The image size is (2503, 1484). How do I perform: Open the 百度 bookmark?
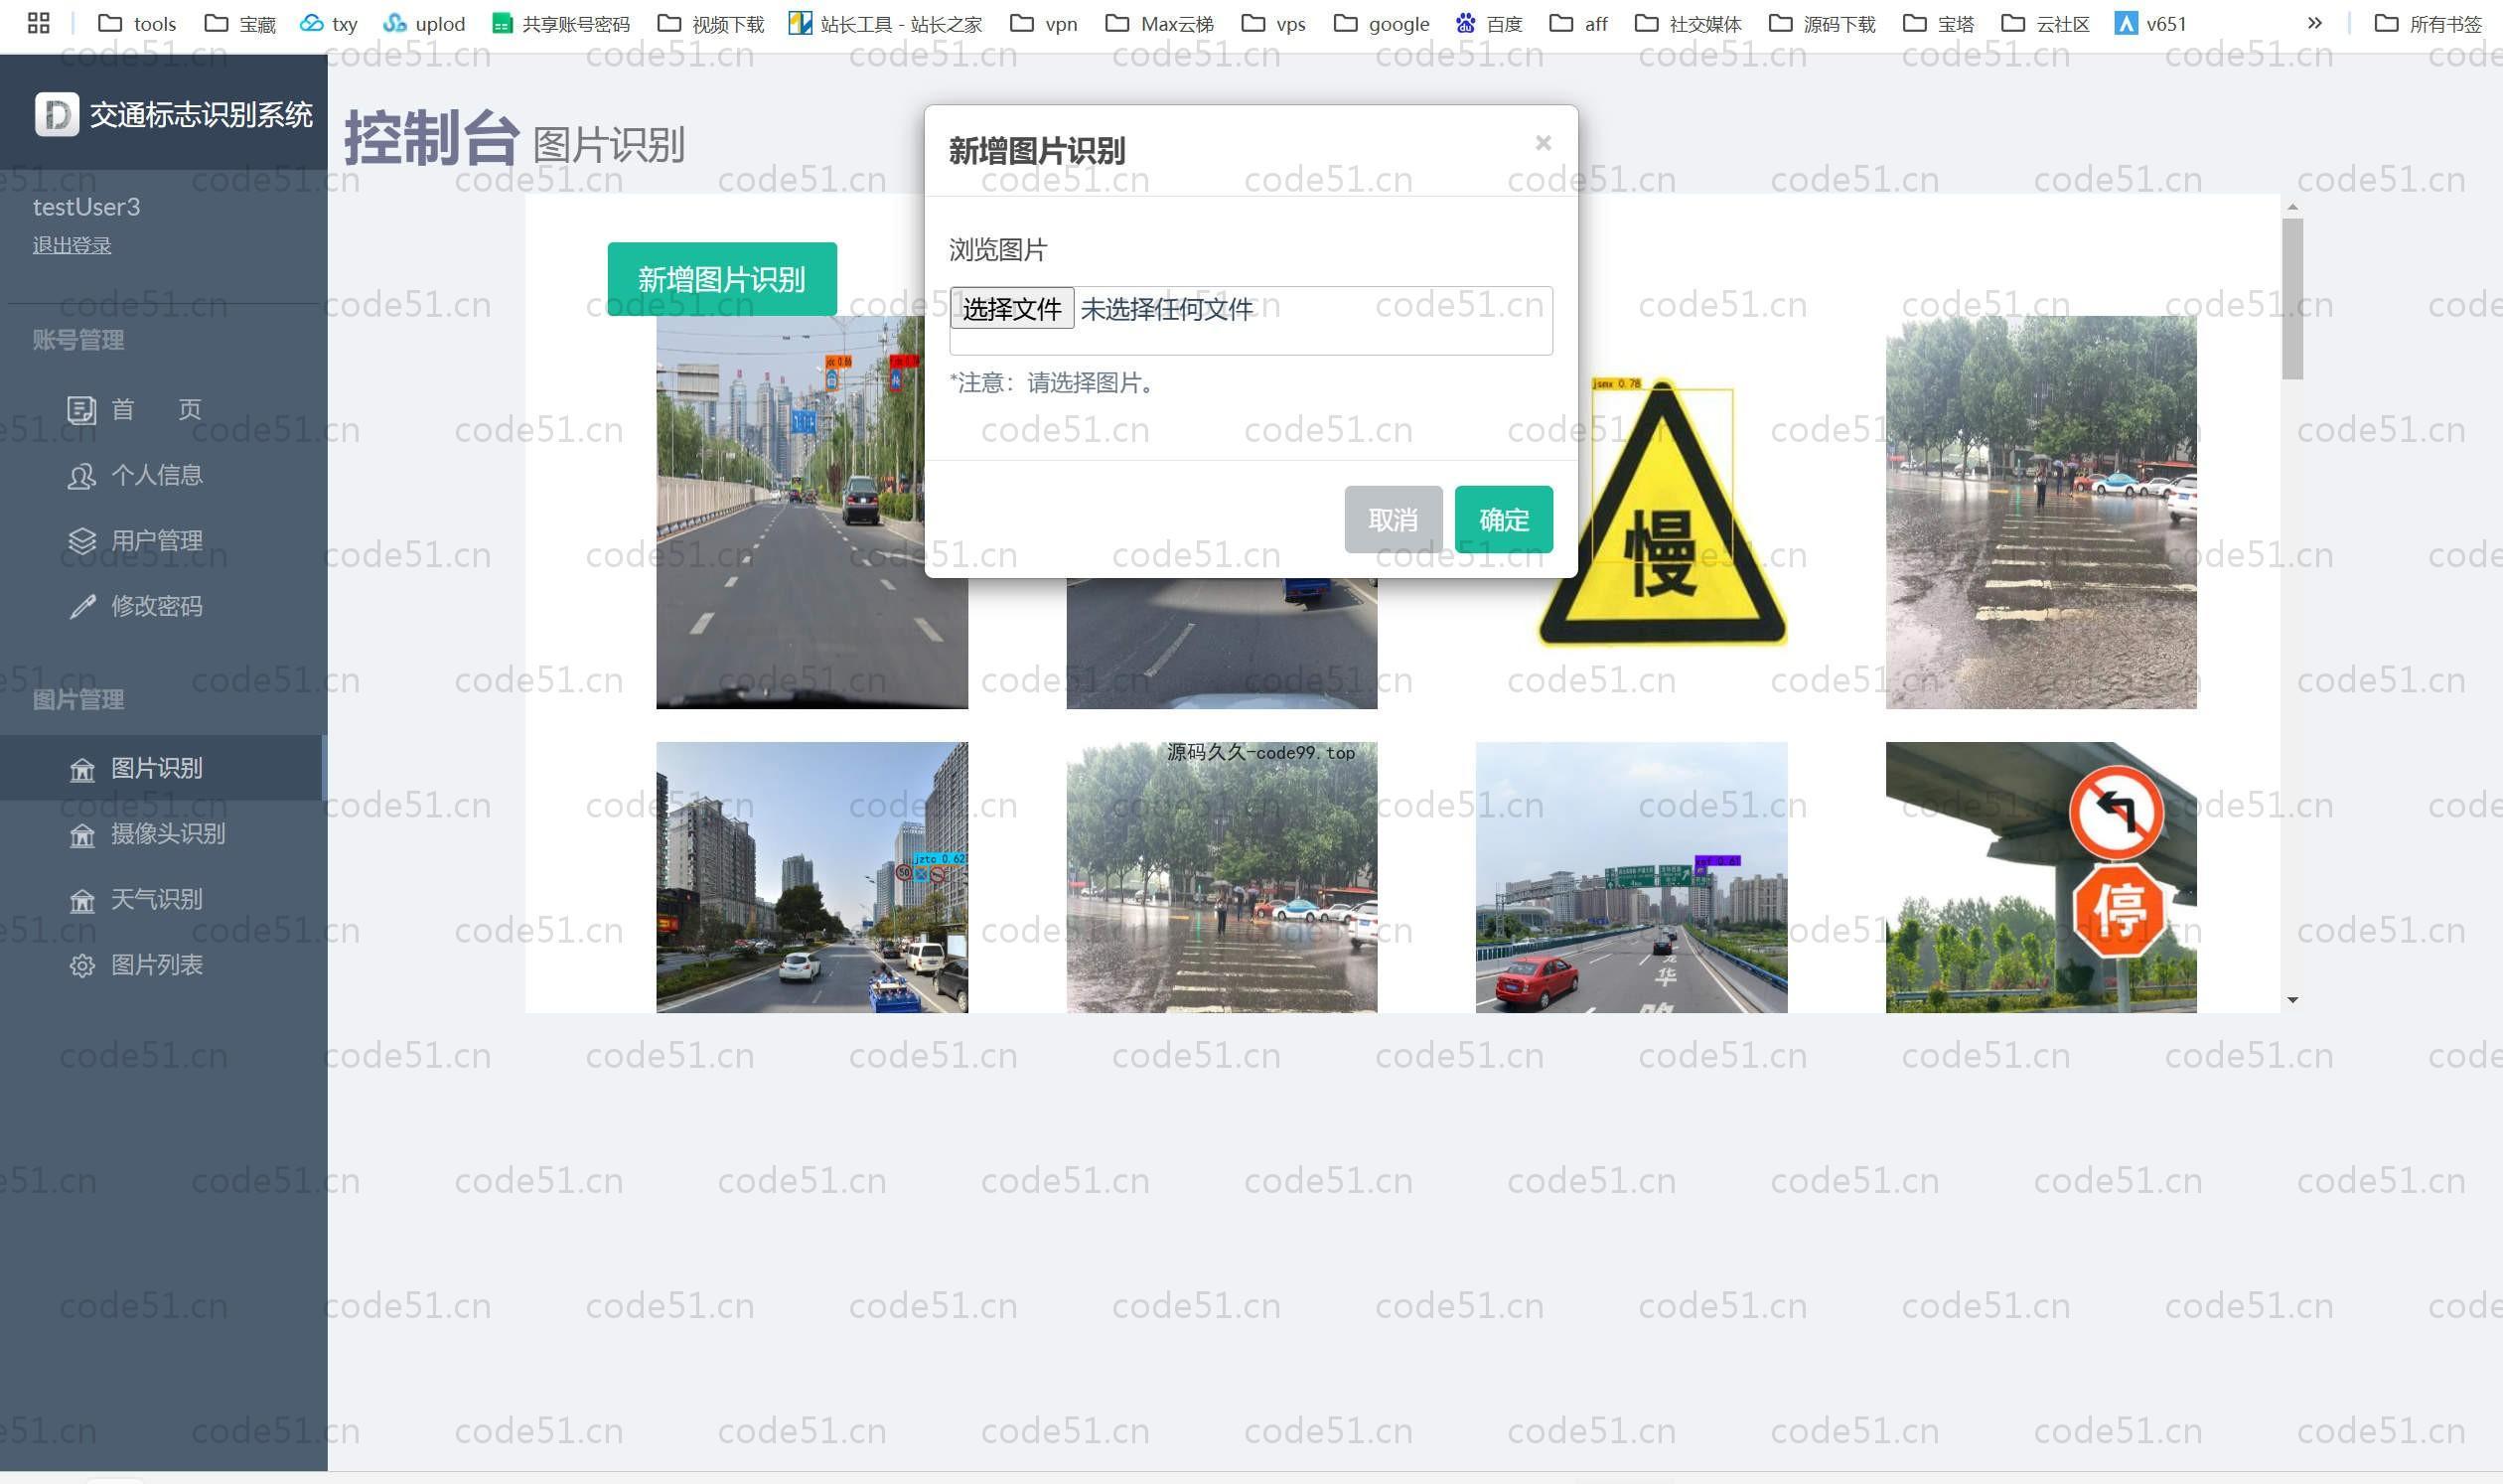(x=1488, y=23)
